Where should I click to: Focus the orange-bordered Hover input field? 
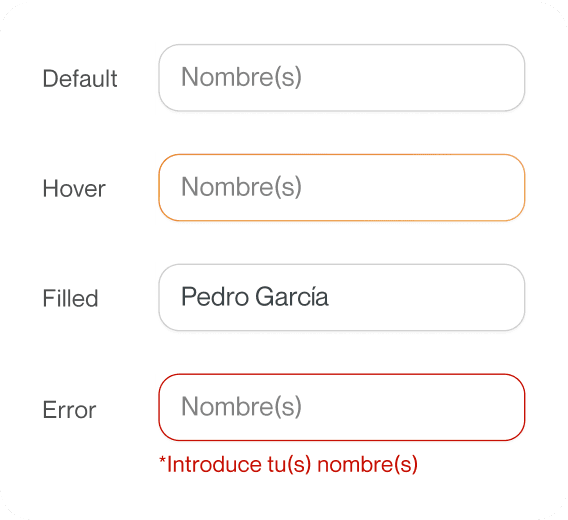pos(342,187)
